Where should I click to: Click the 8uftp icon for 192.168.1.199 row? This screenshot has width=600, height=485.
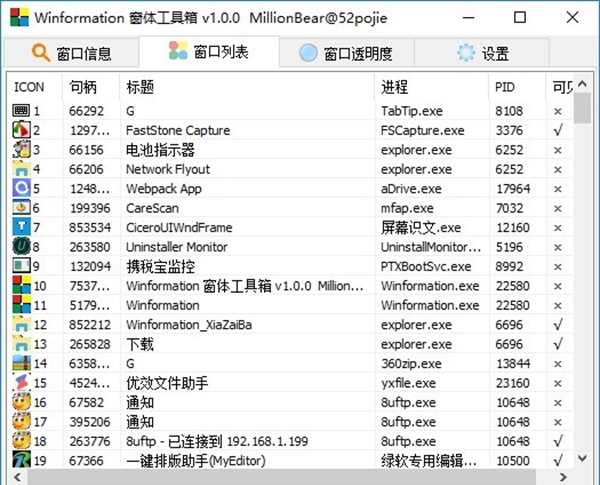pos(21,441)
